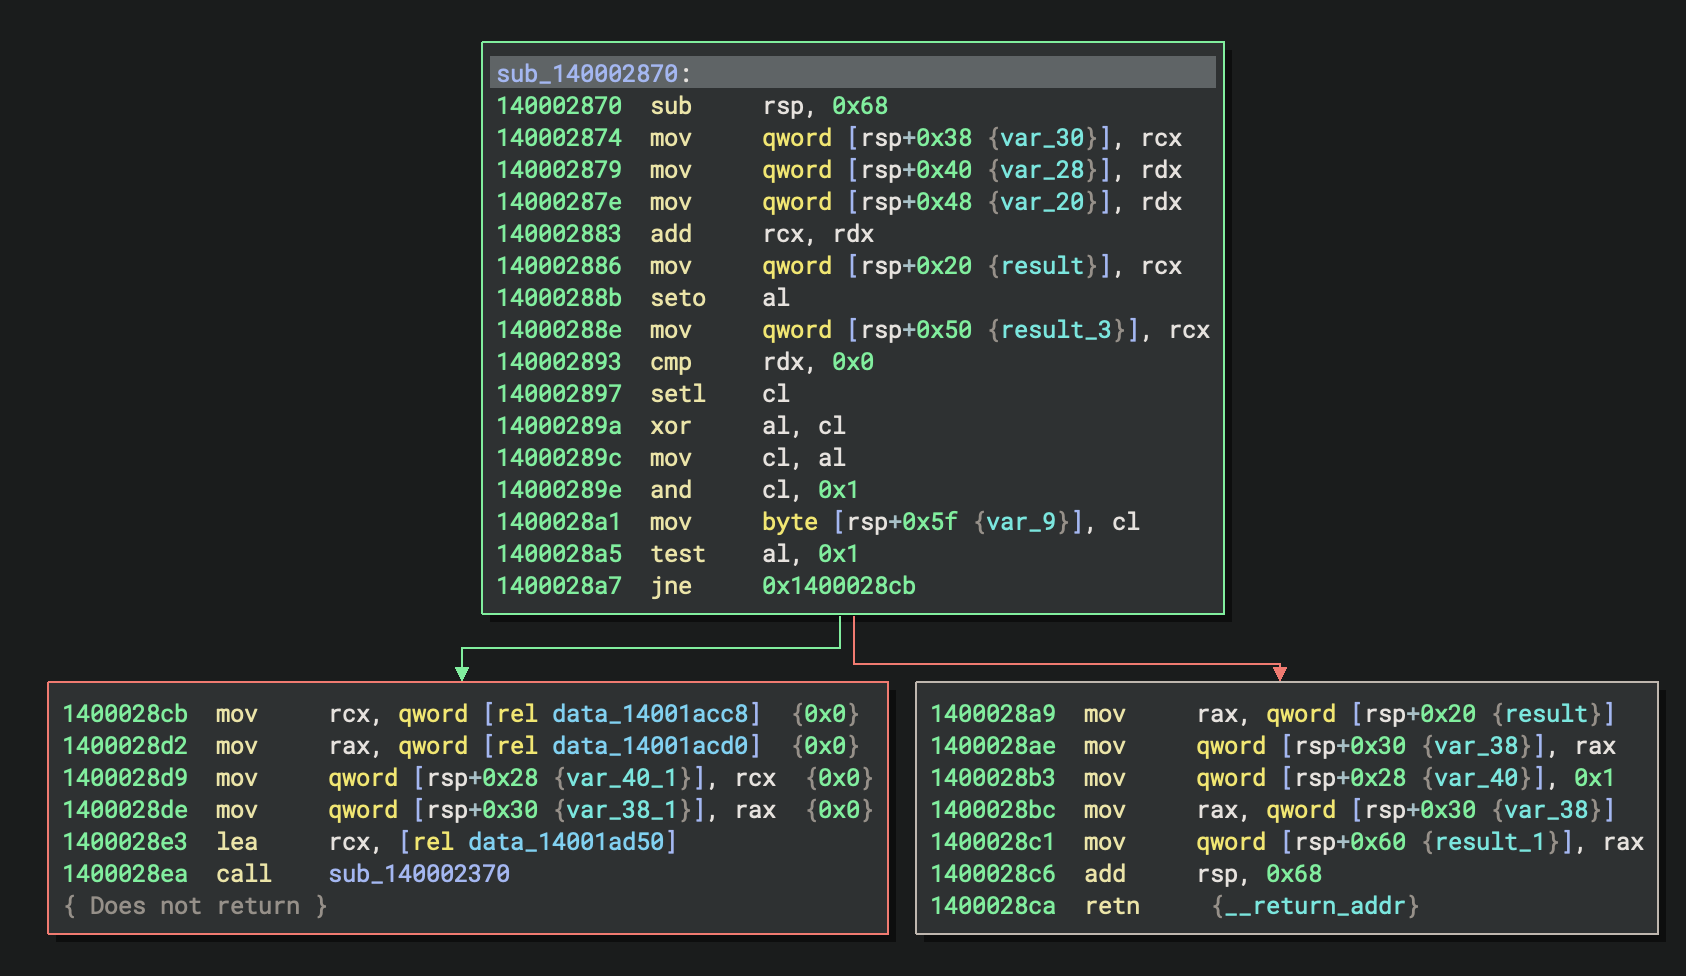1686x976 pixels.
Task: Select the result_1 variable
Action: click(1490, 842)
